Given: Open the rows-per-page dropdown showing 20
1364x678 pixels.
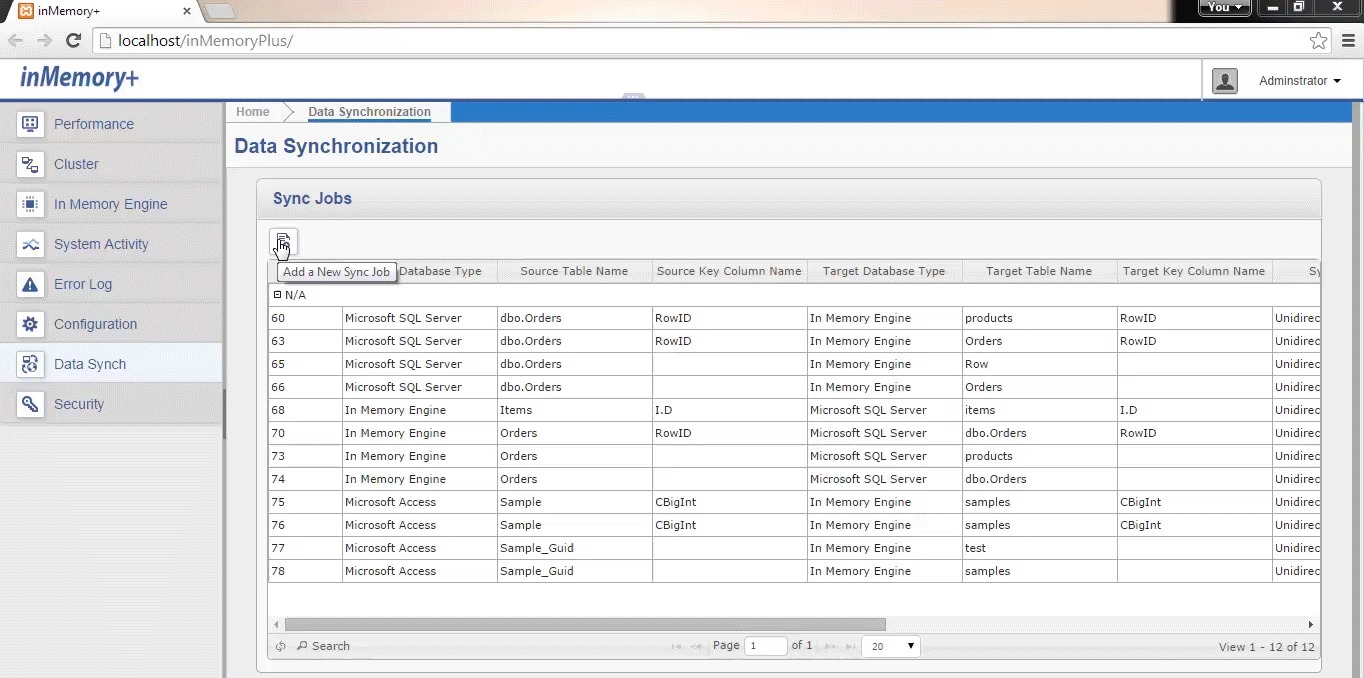Looking at the screenshot, I should point(891,646).
